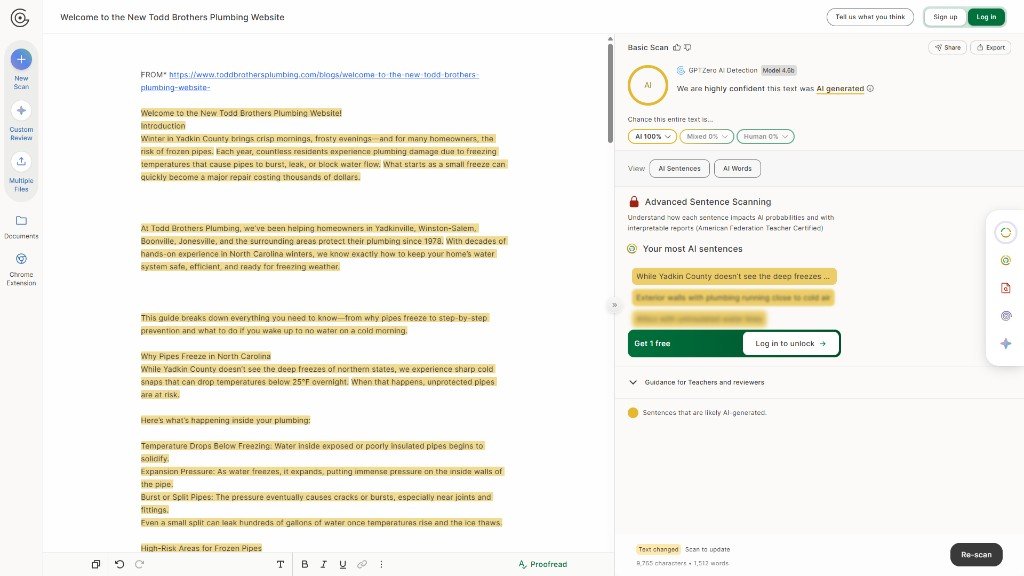This screenshot has height=576, width=1024.
Task: Expand the AI 100% dropdown
Action: point(652,136)
